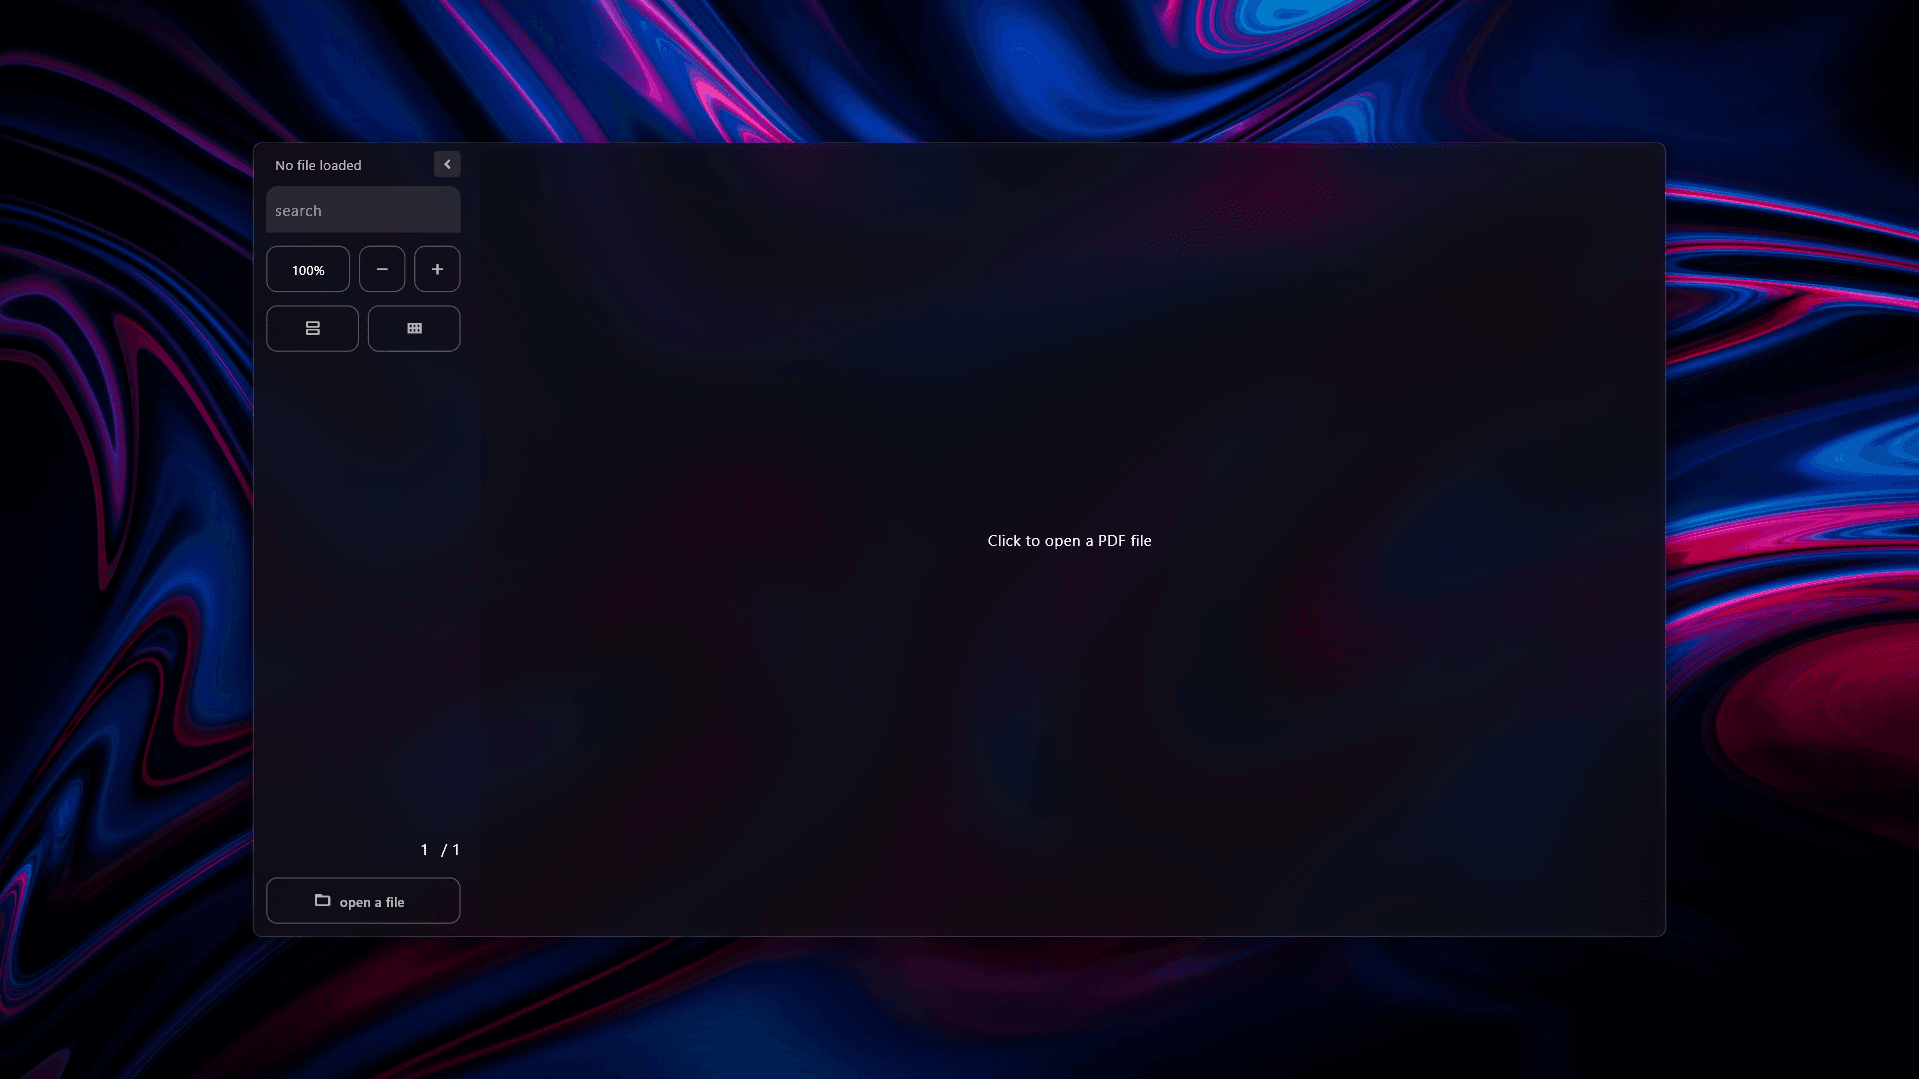Click the 'No file loaded' title label
The image size is (1919, 1079).
pos(318,166)
